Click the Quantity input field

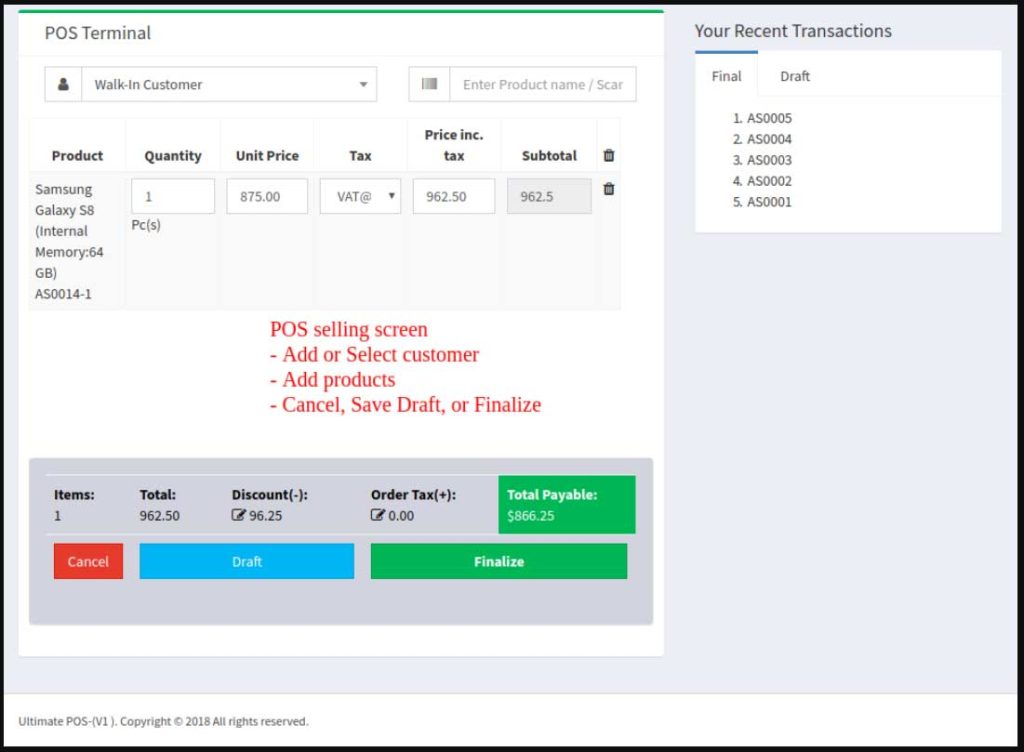click(173, 197)
